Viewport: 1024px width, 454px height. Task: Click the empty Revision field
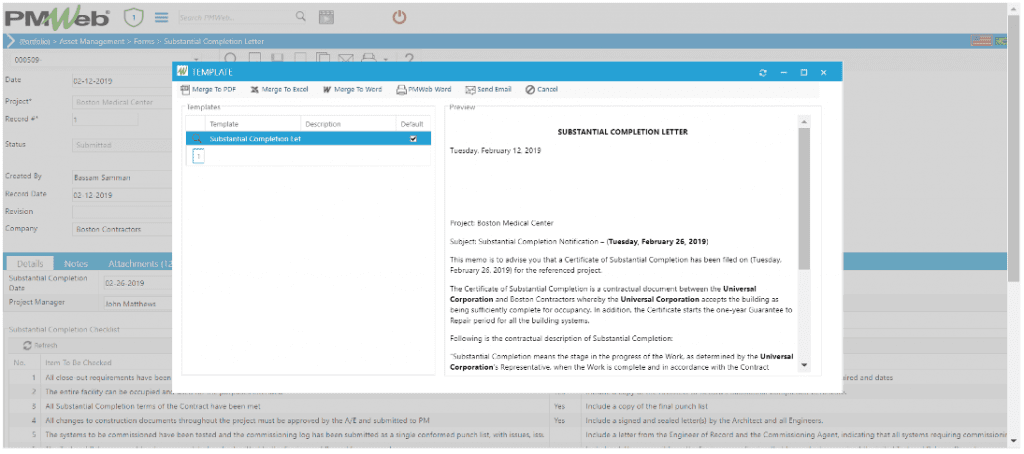[x=121, y=212]
